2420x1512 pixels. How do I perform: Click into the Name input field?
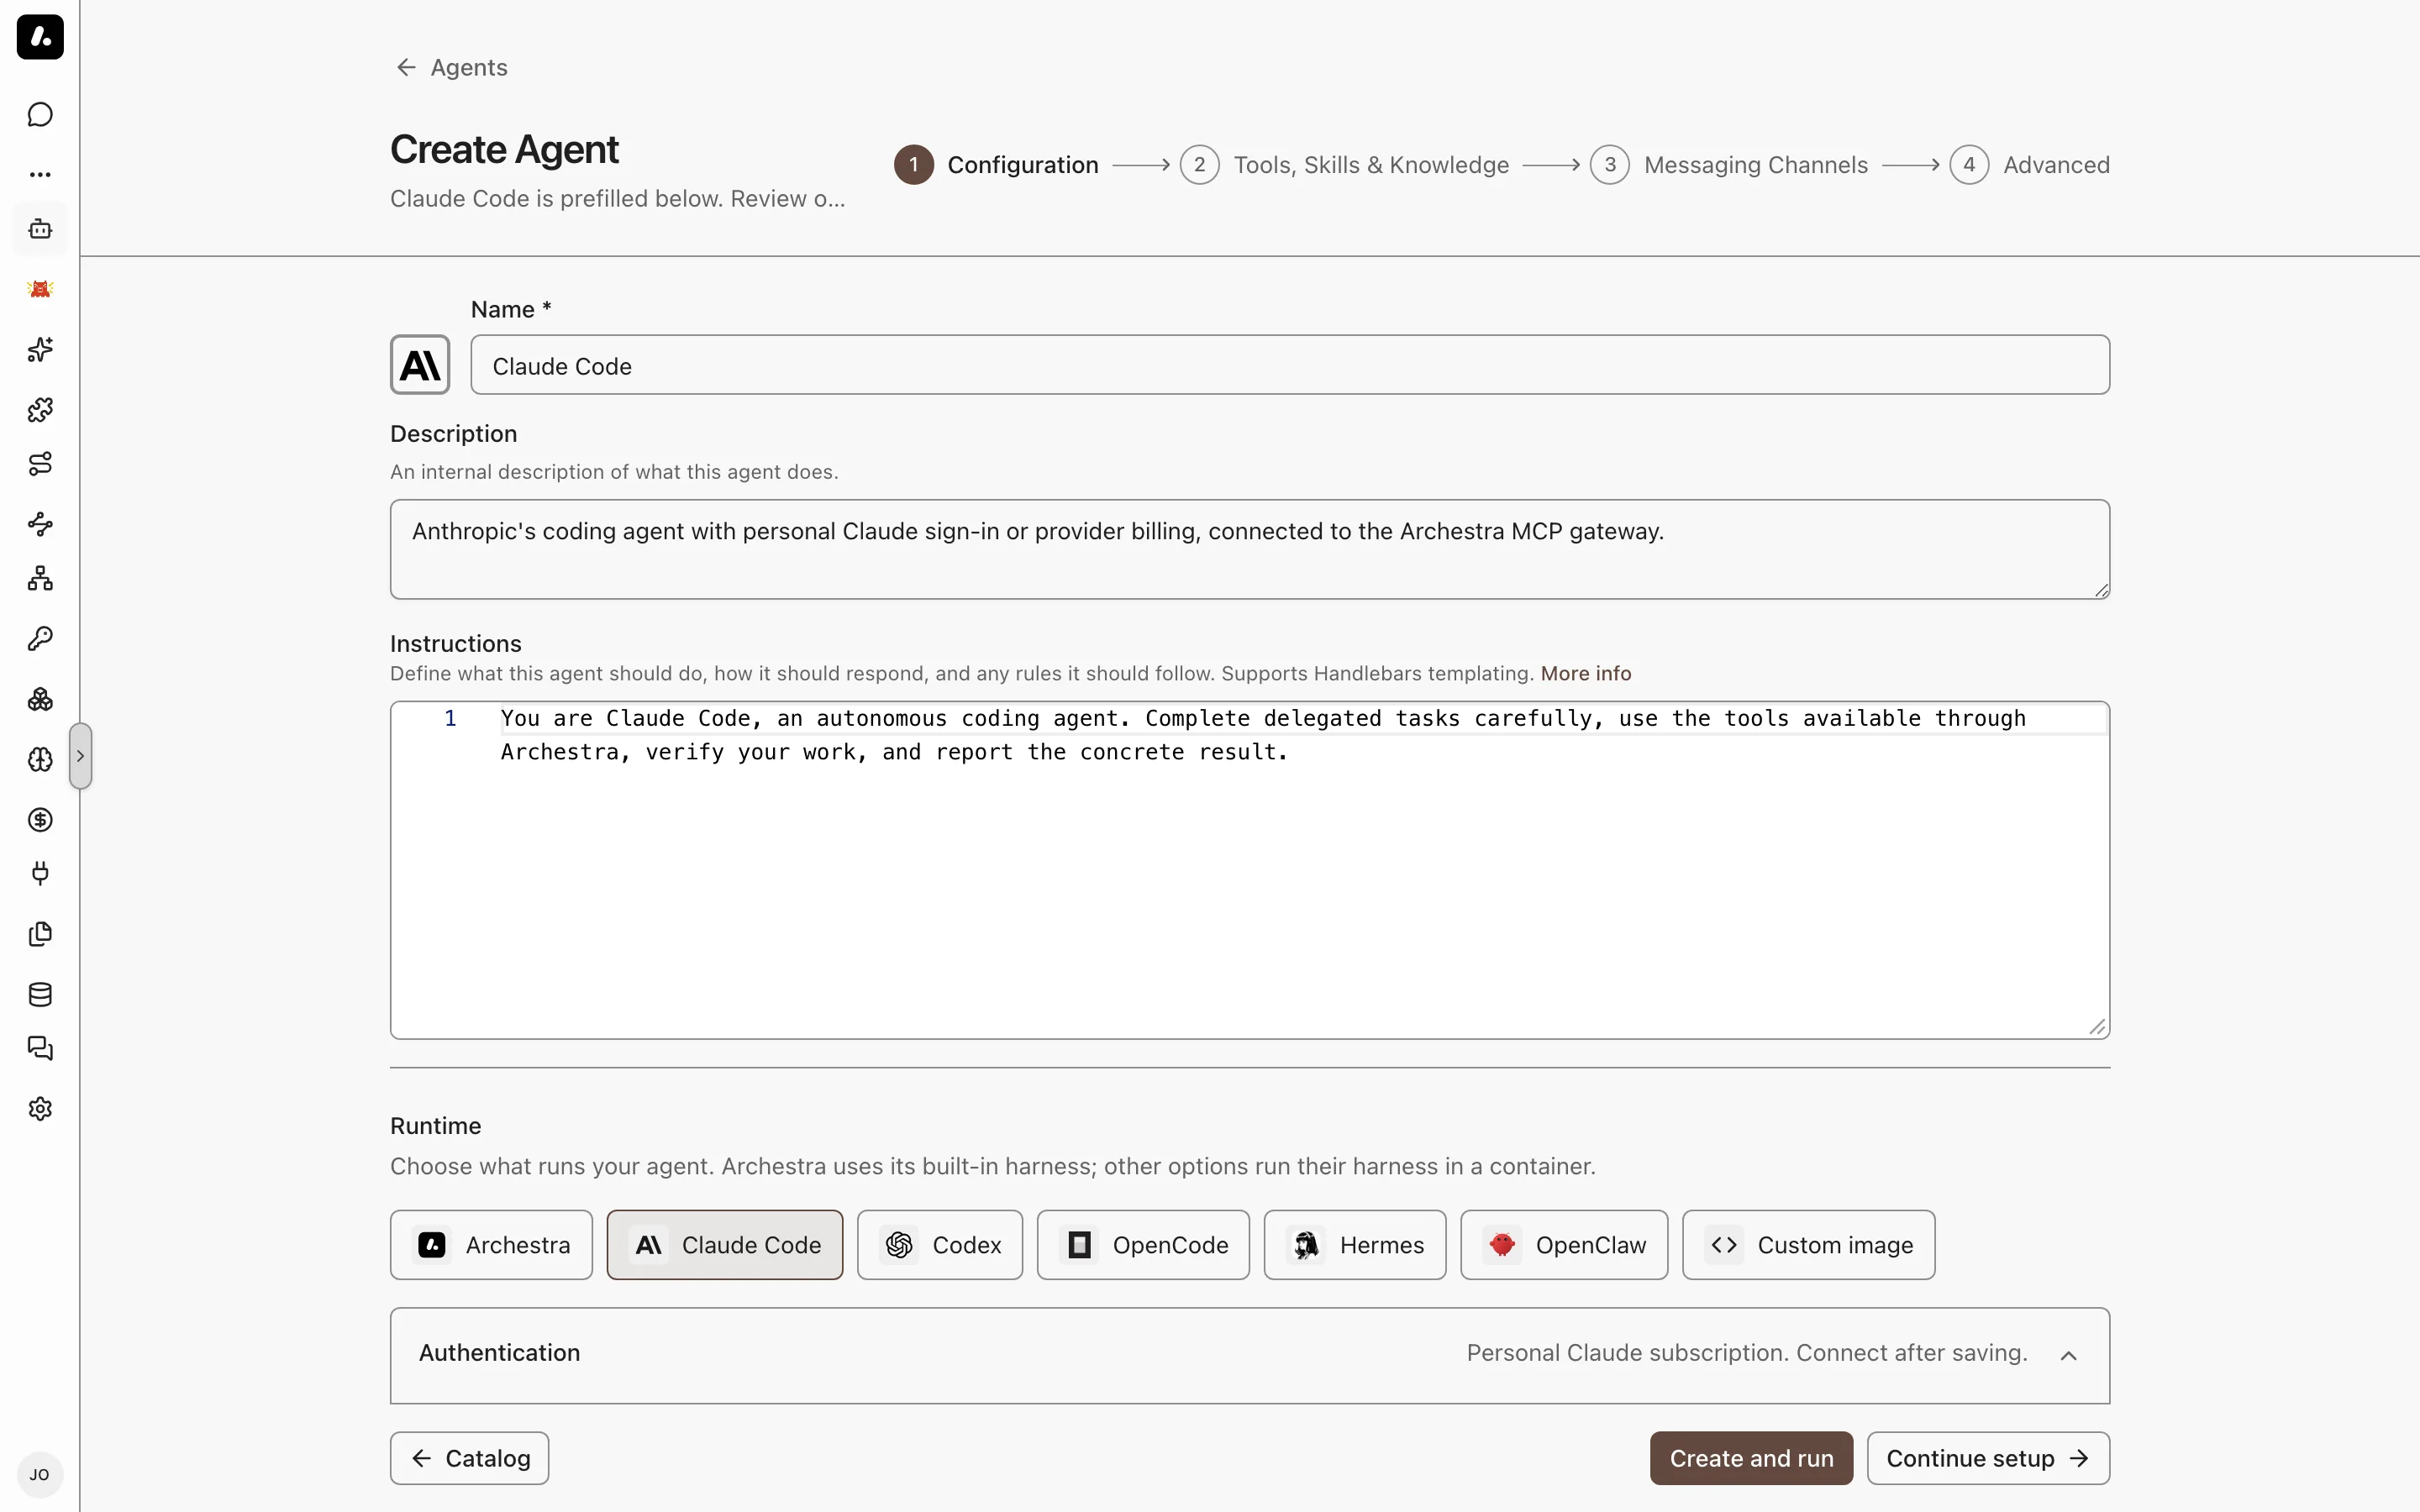click(1290, 365)
